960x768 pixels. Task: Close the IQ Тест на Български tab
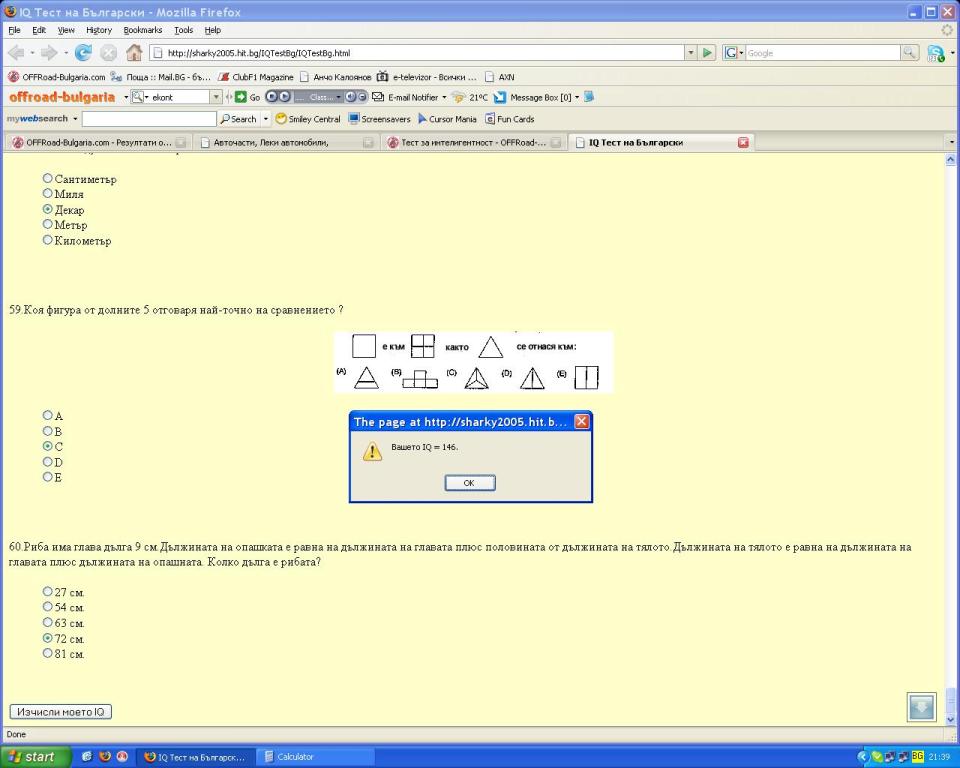[x=743, y=142]
